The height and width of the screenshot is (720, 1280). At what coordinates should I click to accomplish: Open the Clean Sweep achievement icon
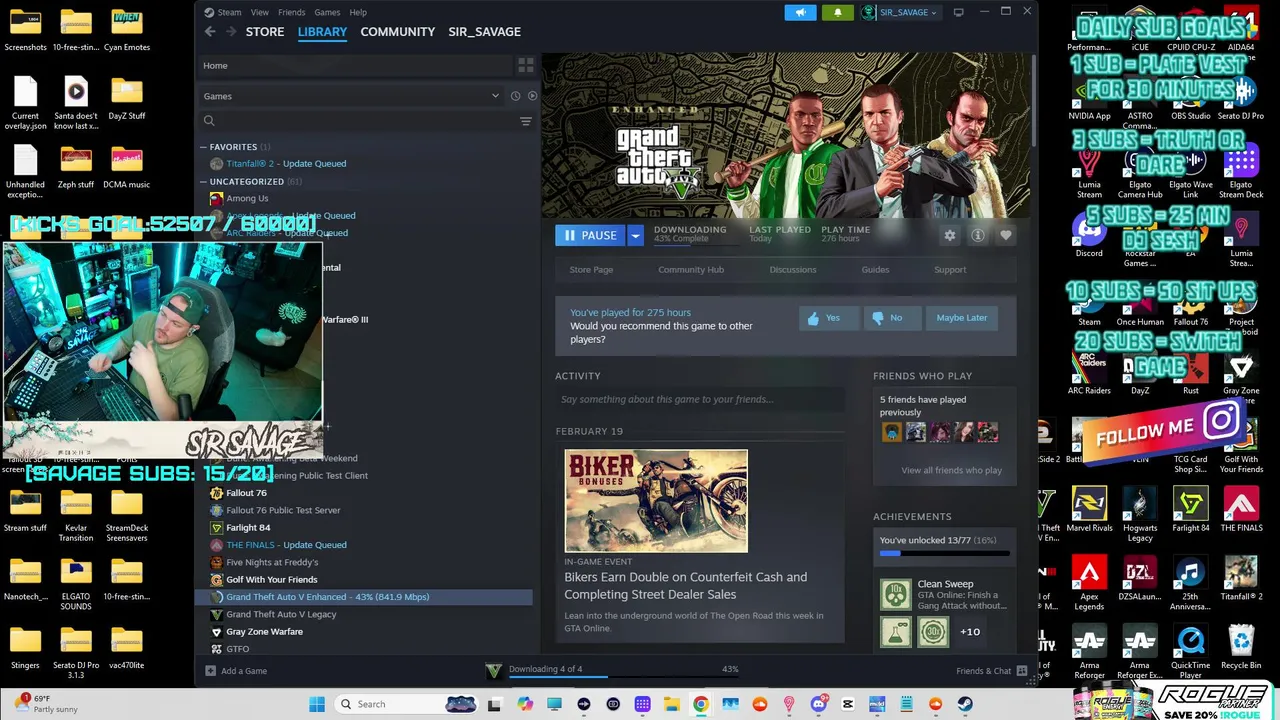pos(895,594)
